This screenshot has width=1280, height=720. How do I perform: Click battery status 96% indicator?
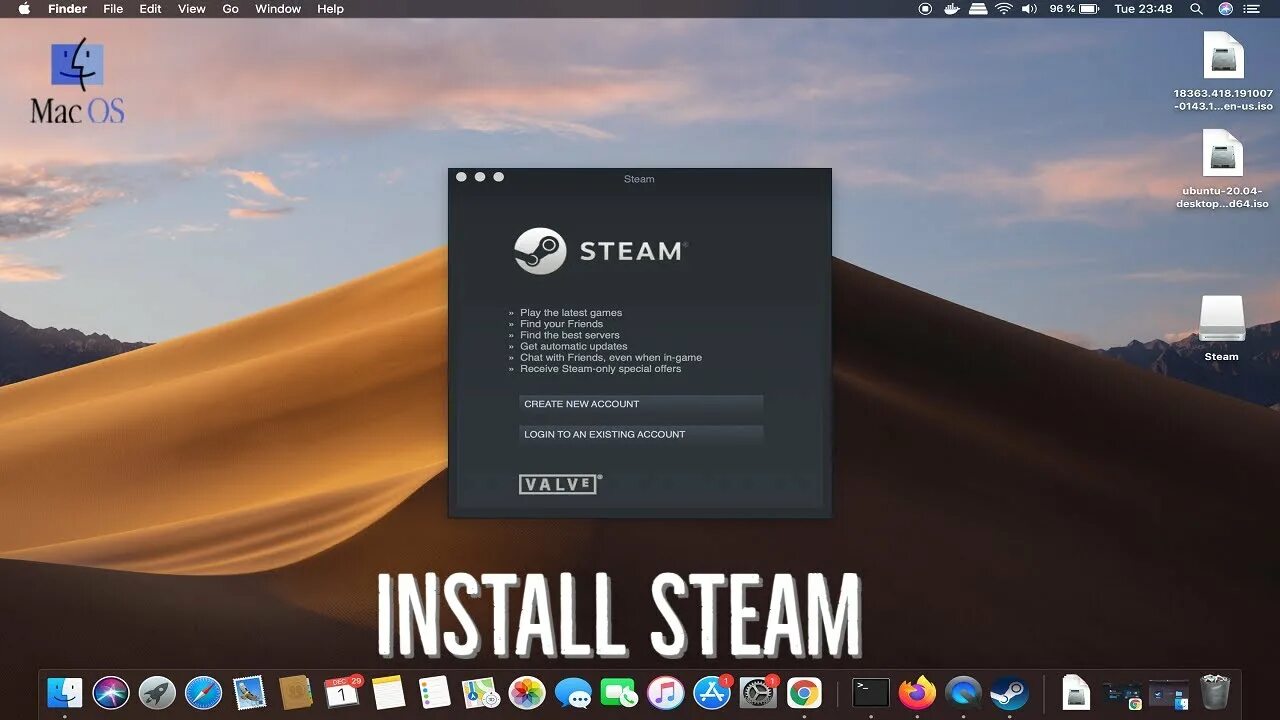point(1075,9)
